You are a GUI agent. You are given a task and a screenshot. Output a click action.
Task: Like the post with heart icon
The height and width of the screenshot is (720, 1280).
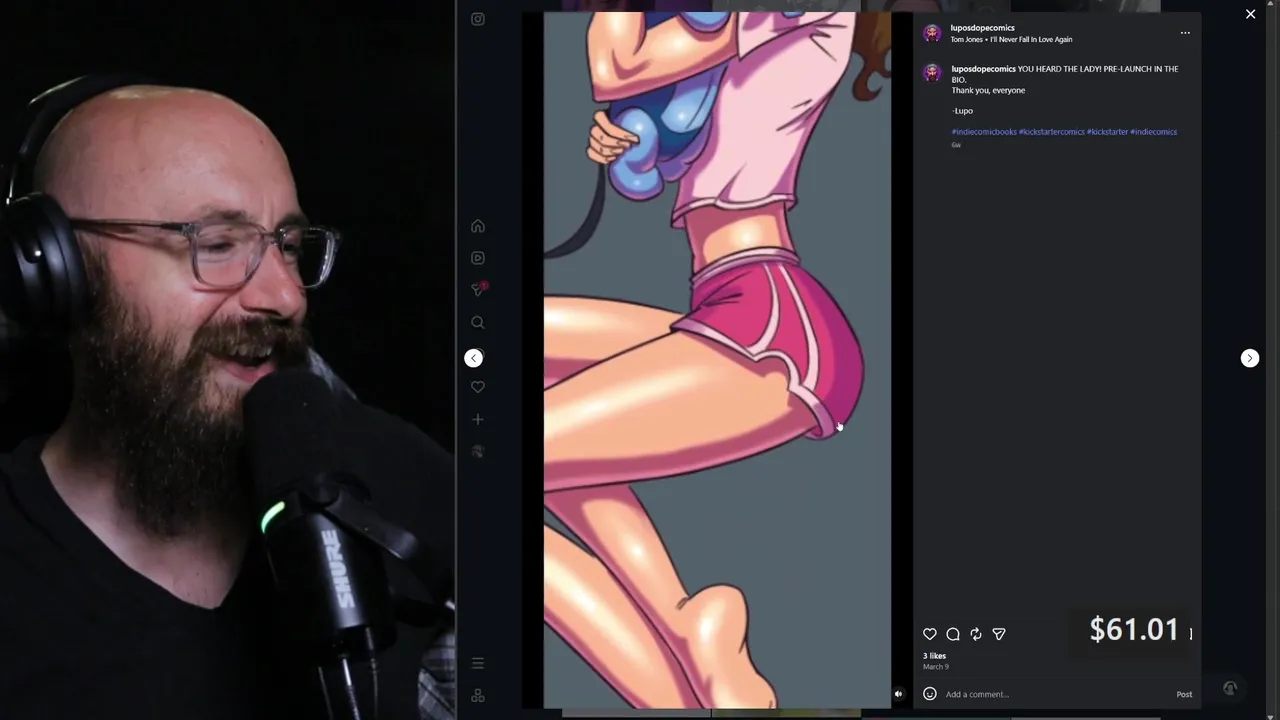coord(930,634)
